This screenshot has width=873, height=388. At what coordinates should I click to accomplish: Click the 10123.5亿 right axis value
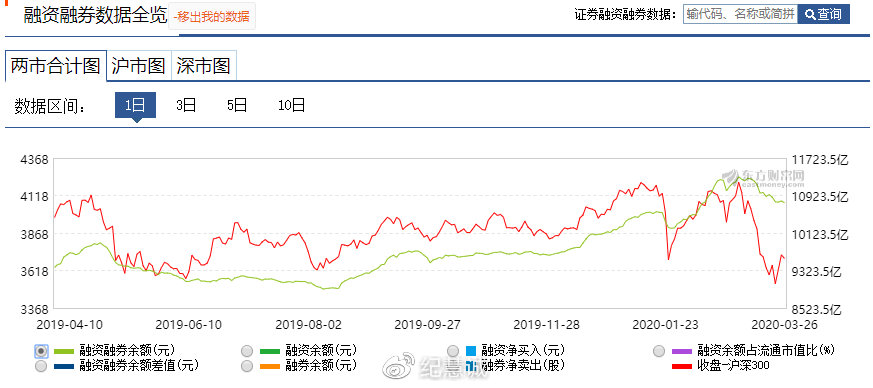[819, 235]
